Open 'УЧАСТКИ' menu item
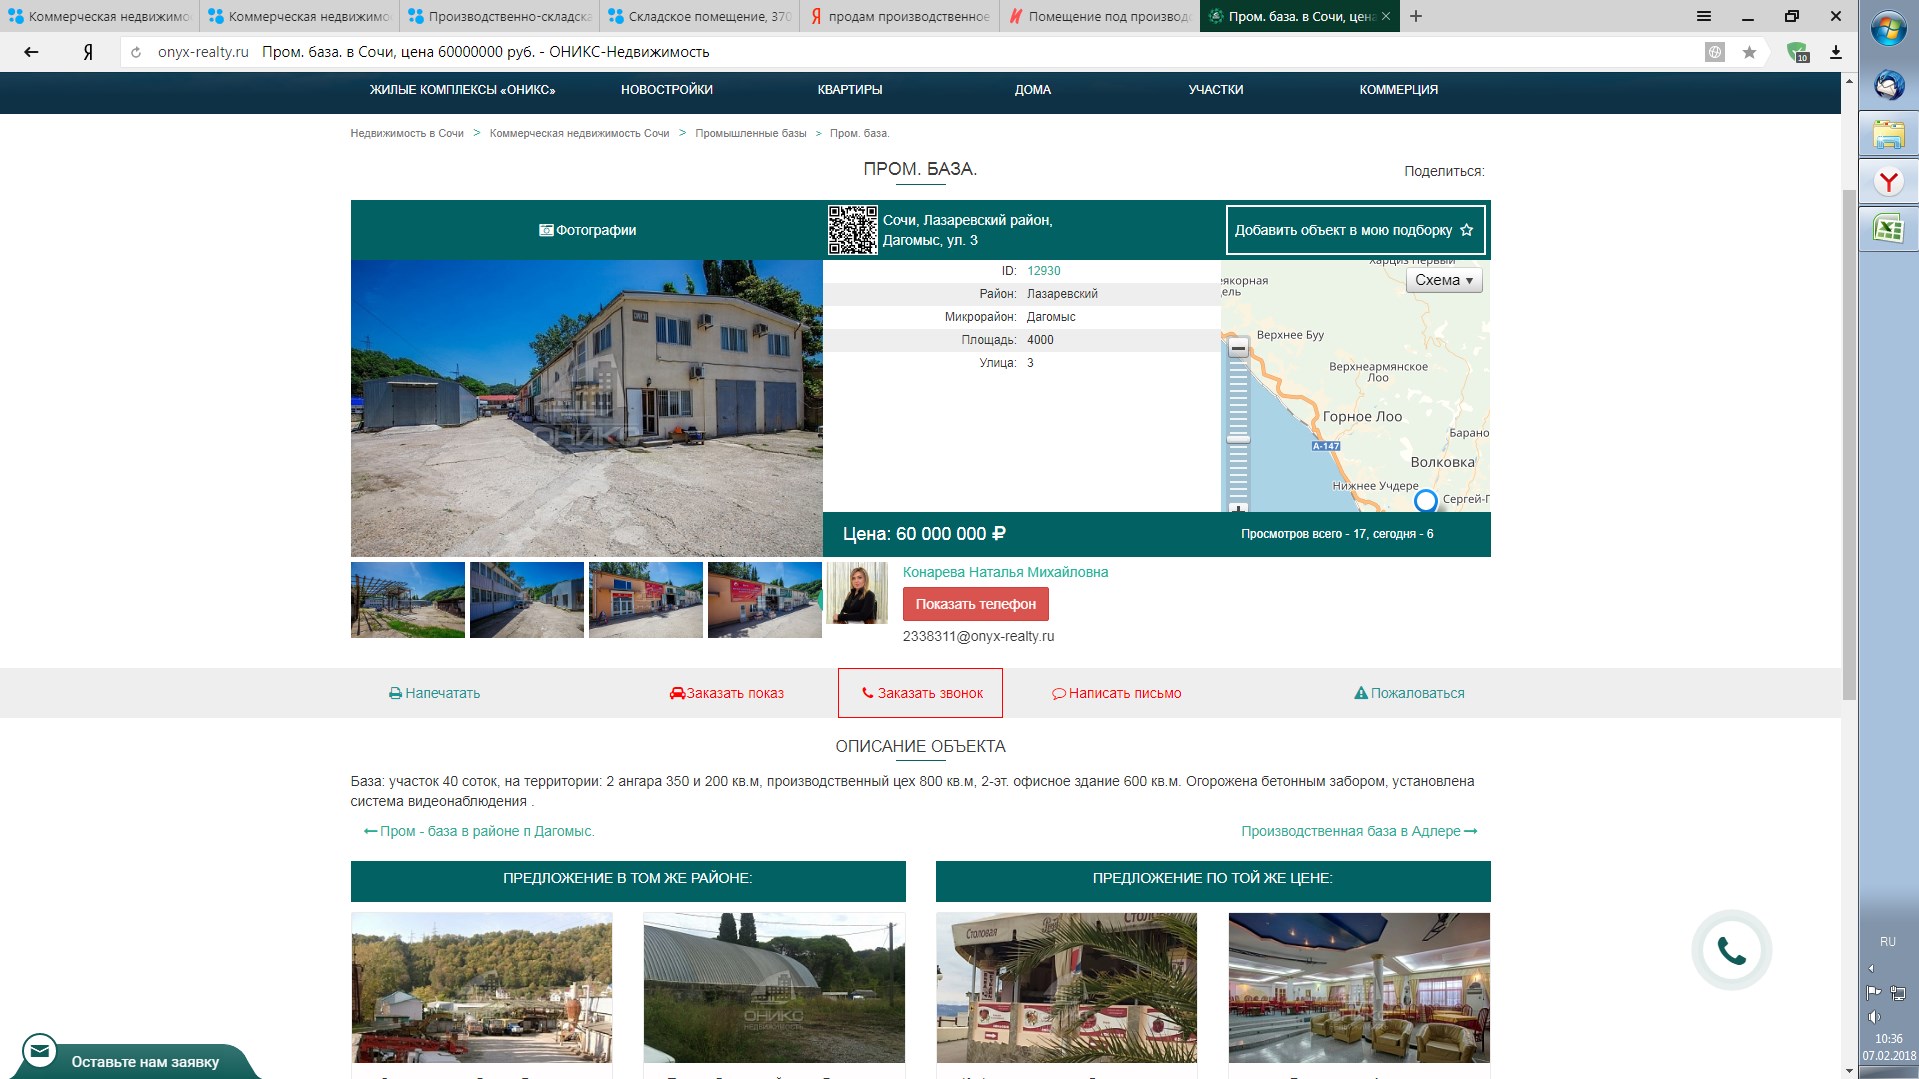 coord(1216,90)
